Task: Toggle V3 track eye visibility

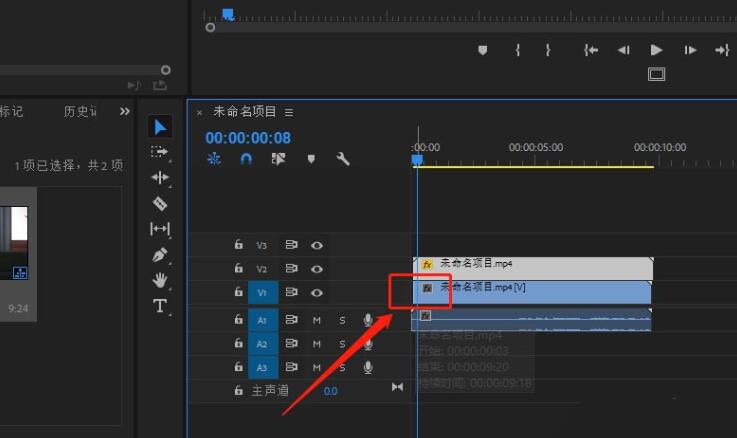Action: [317, 244]
